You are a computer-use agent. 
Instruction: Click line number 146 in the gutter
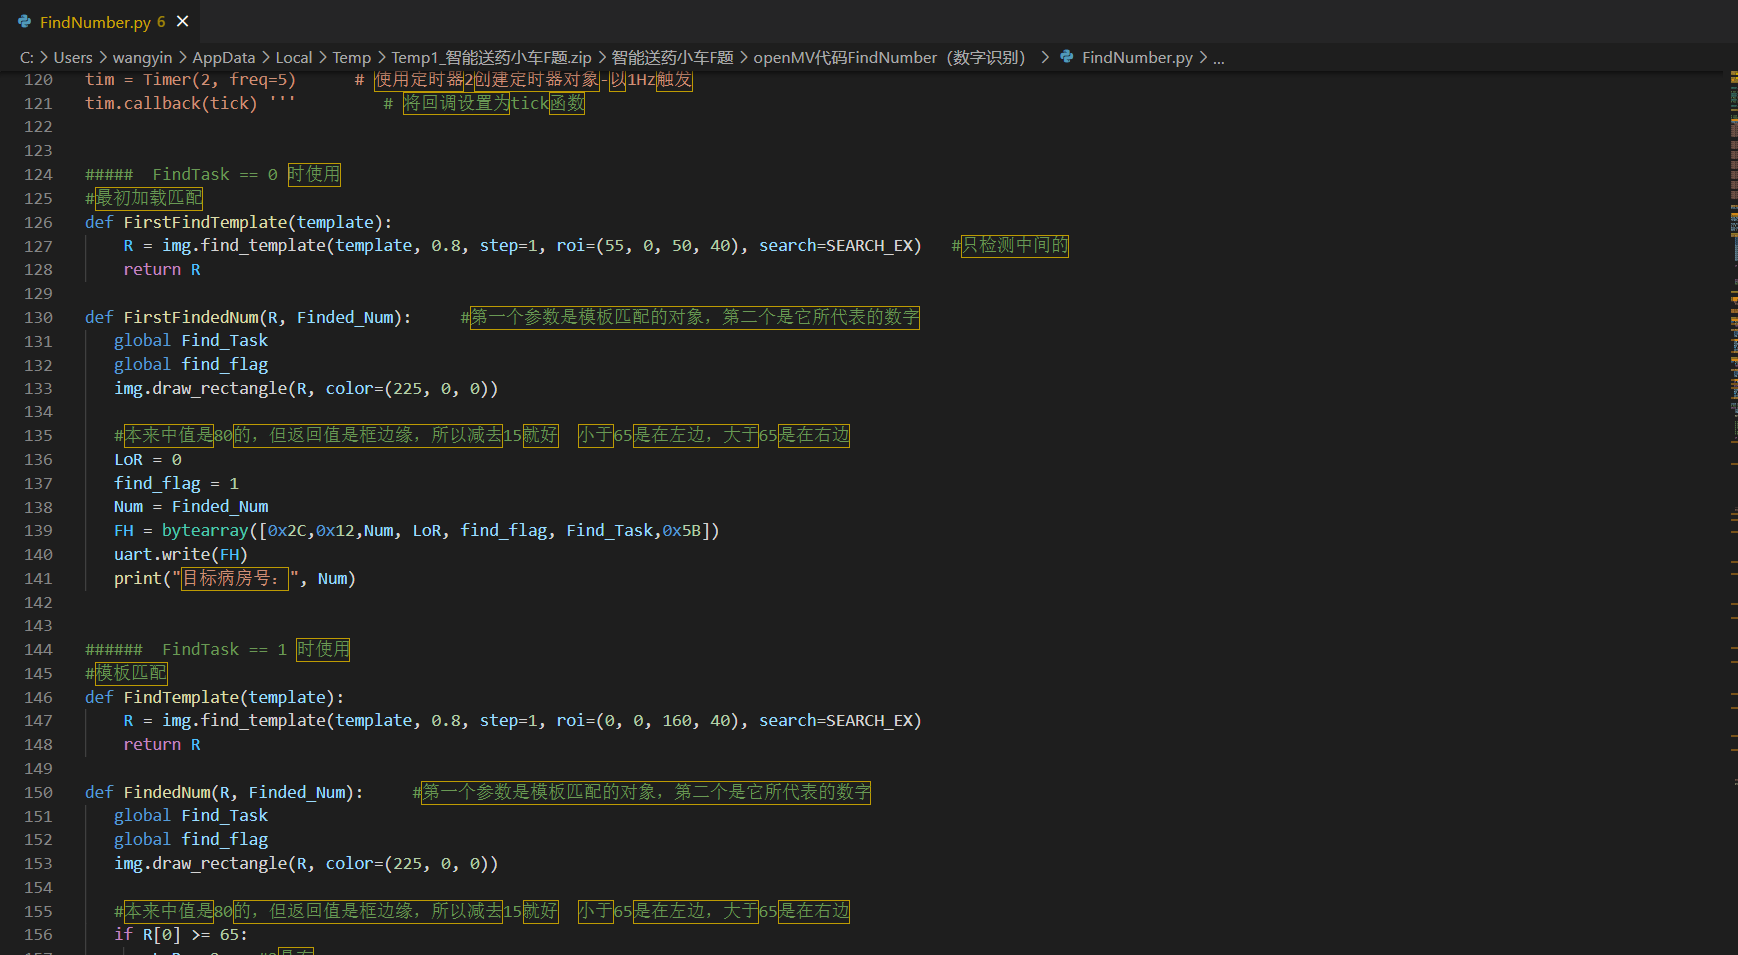click(38, 697)
